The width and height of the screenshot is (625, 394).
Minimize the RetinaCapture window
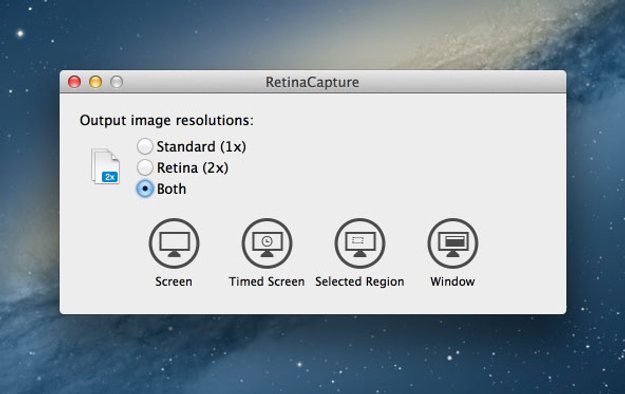coord(96,82)
